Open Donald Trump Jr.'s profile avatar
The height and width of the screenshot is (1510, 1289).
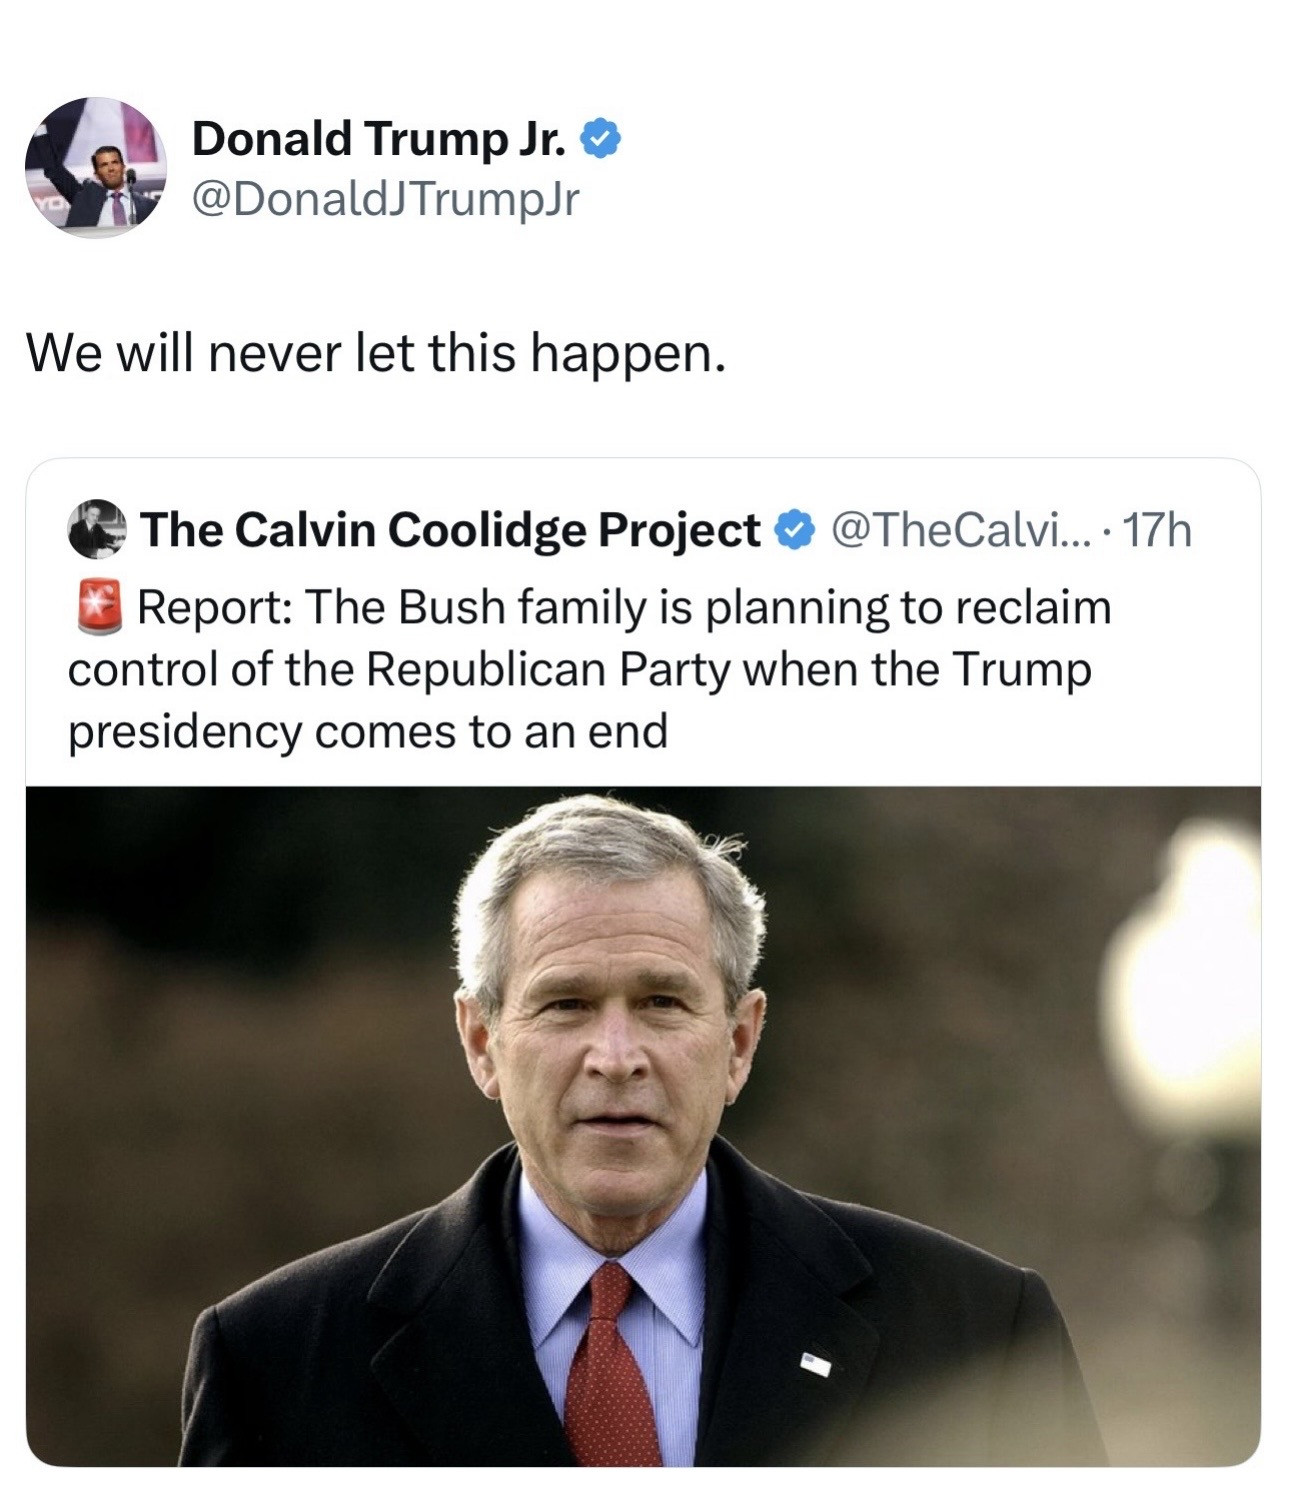click(x=96, y=167)
